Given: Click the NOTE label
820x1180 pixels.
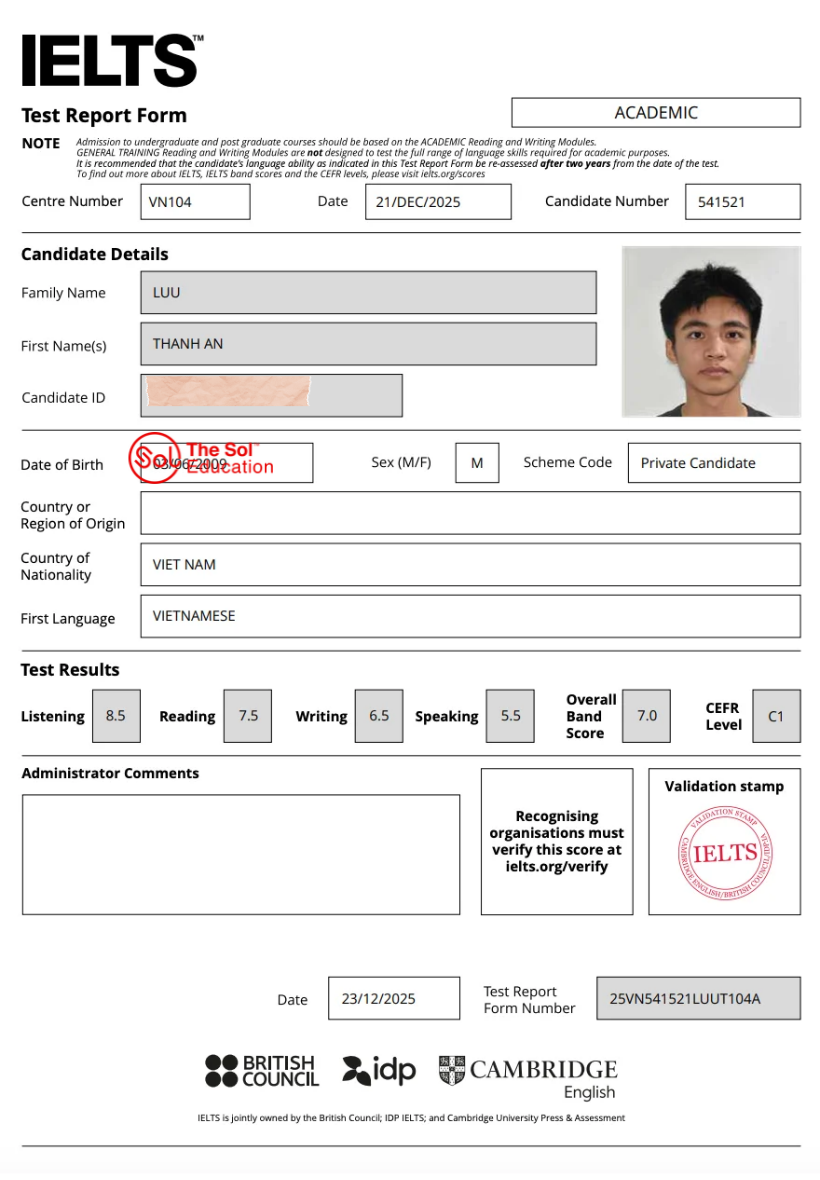Looking at the screenshot, I should click(x=41, y=144).
